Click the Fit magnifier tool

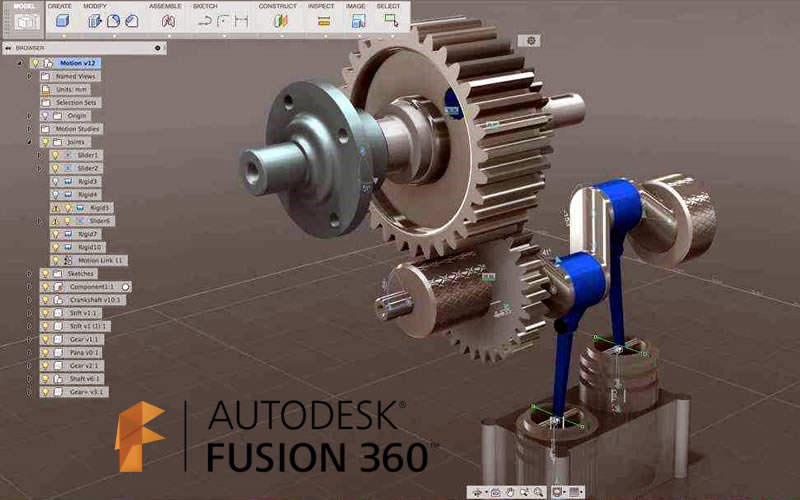pos(538,492)
